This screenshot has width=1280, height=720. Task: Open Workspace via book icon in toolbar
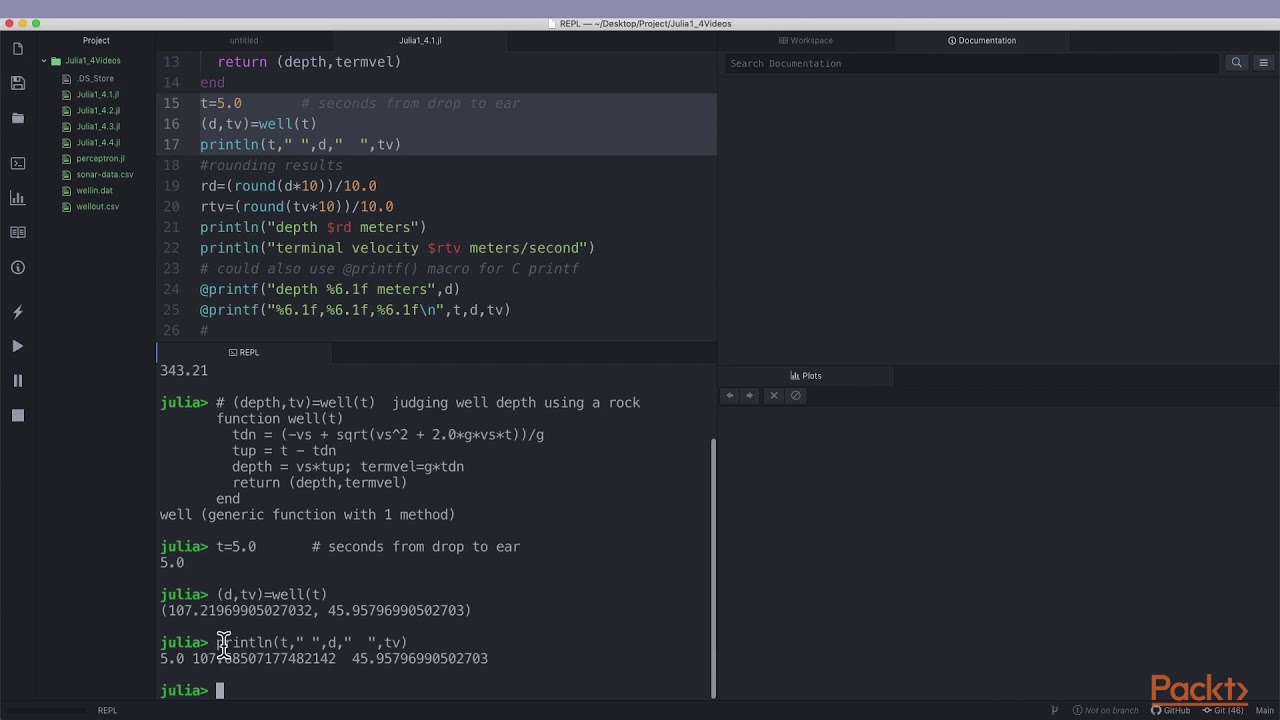tap(17, 232)
